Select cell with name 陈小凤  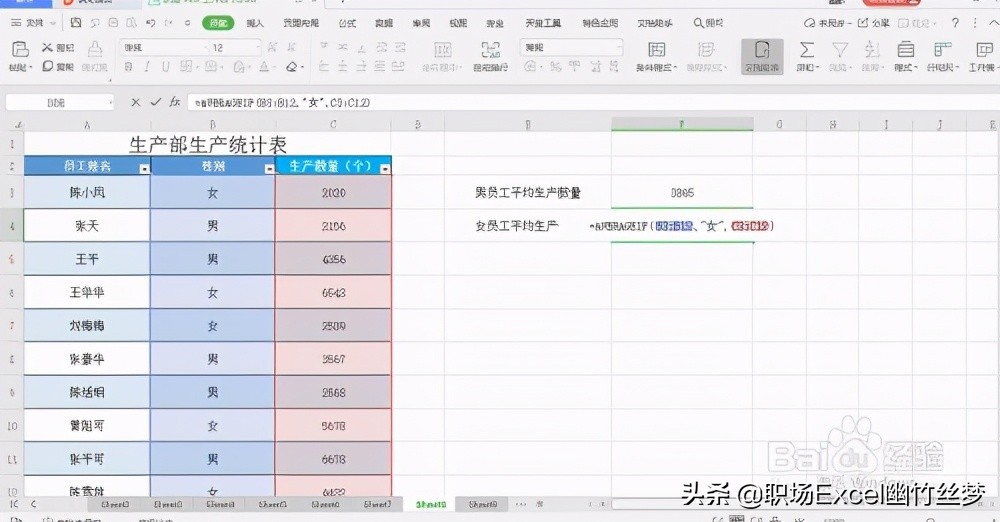point(87,192)
